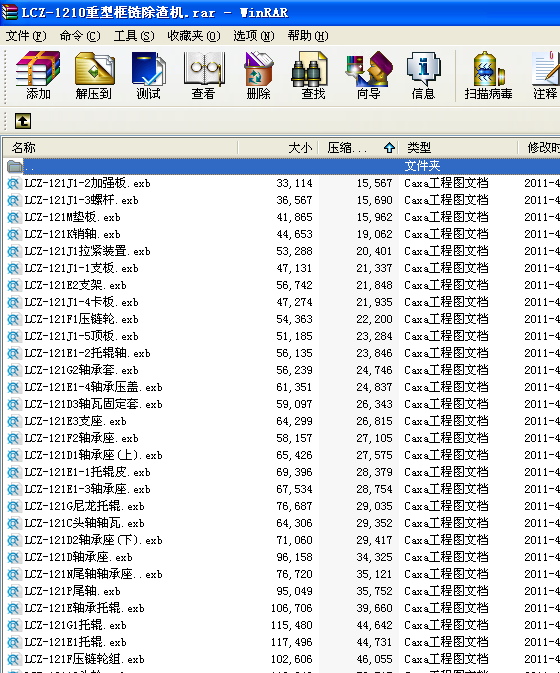Open the 选项(N) menu
560x673 pixels.
254,36
